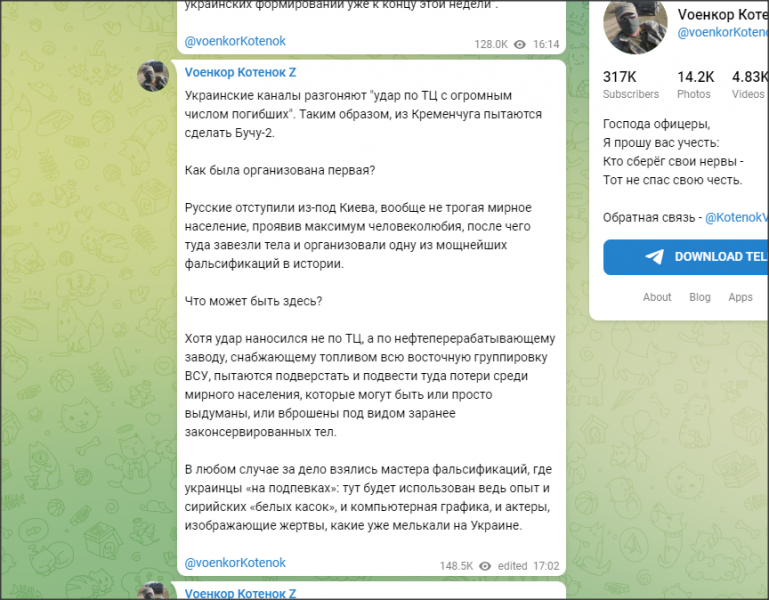Open @voenkorKotenok handle in sidebar
This screenshot has height=600, width=769.
tap(722, 32)
